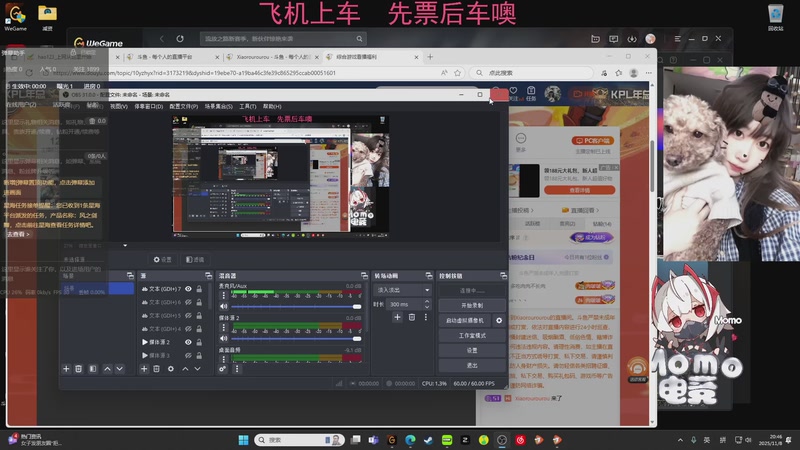Viewport: 800px width, 450px height.
Task: Expand the system tray hidden icons chevron
Action: point(680,440)
